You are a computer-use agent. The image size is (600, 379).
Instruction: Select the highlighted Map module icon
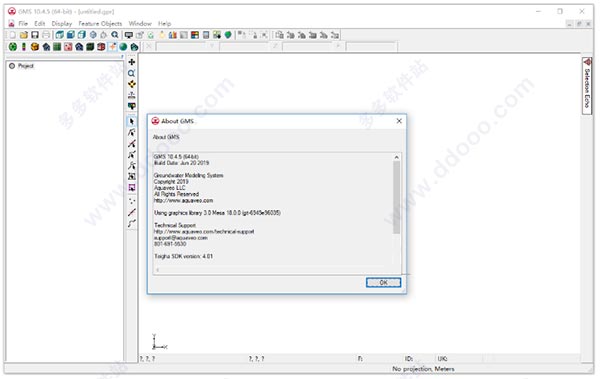[112, 47]
